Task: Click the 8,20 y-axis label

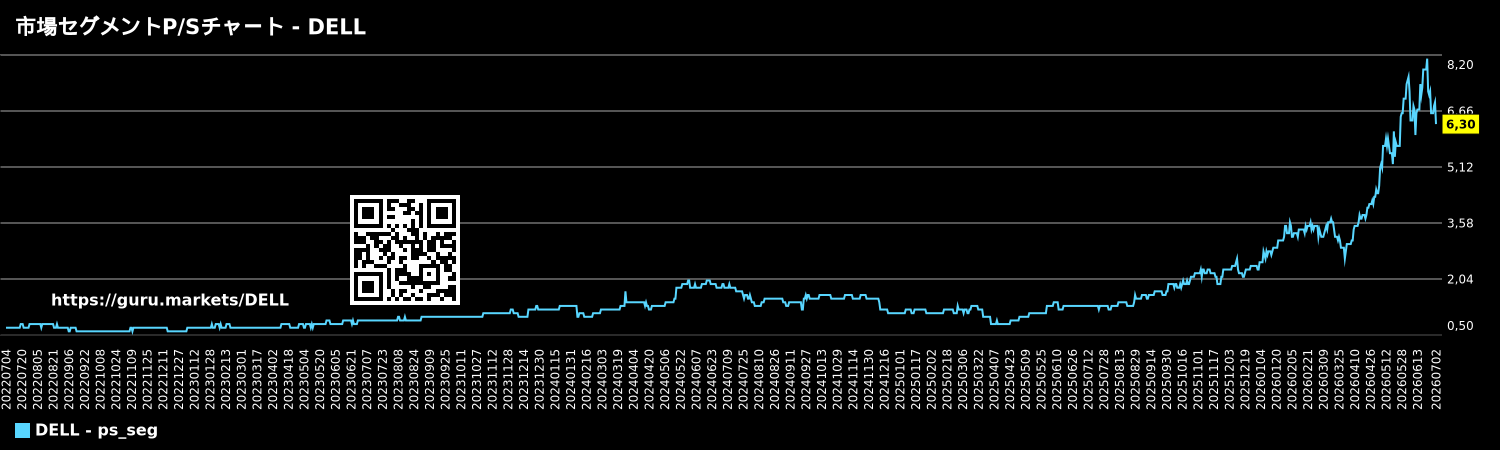Action: point(1460,65)
